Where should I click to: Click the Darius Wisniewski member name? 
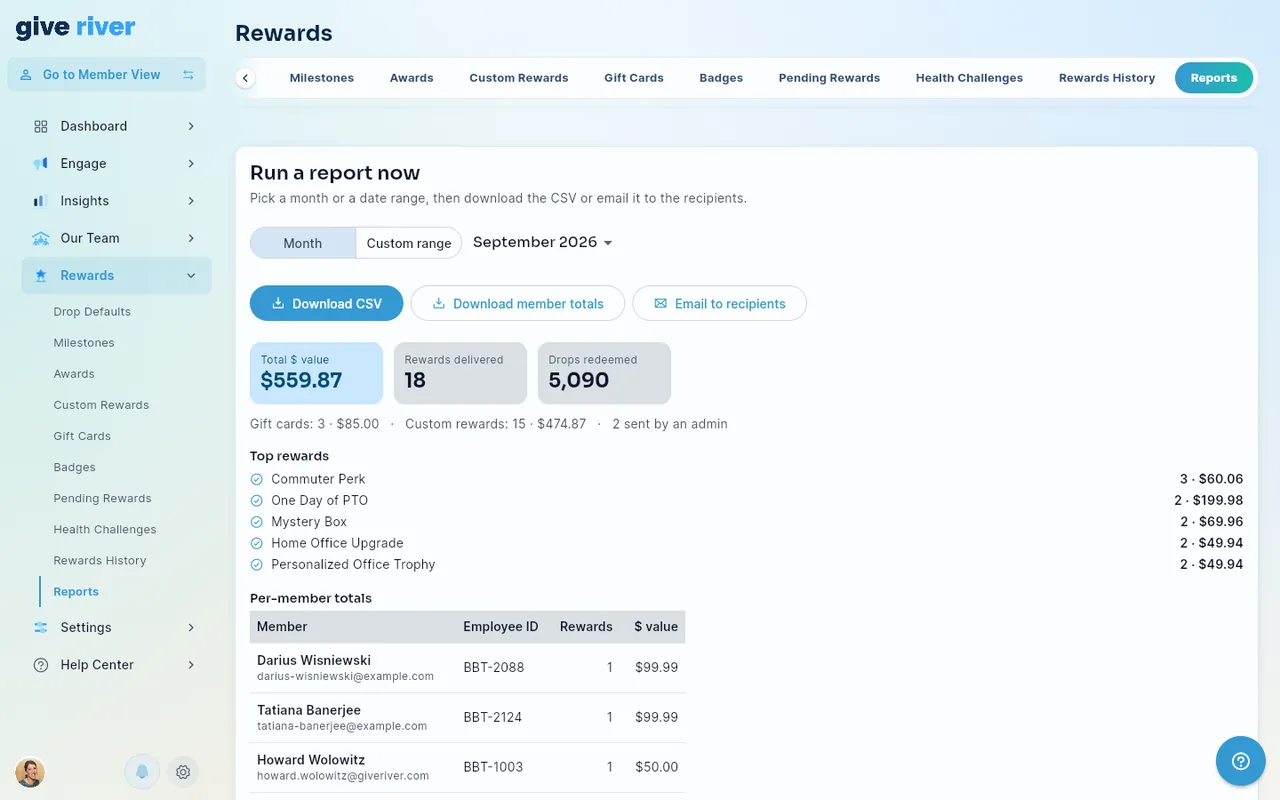(x=314, y=660)
